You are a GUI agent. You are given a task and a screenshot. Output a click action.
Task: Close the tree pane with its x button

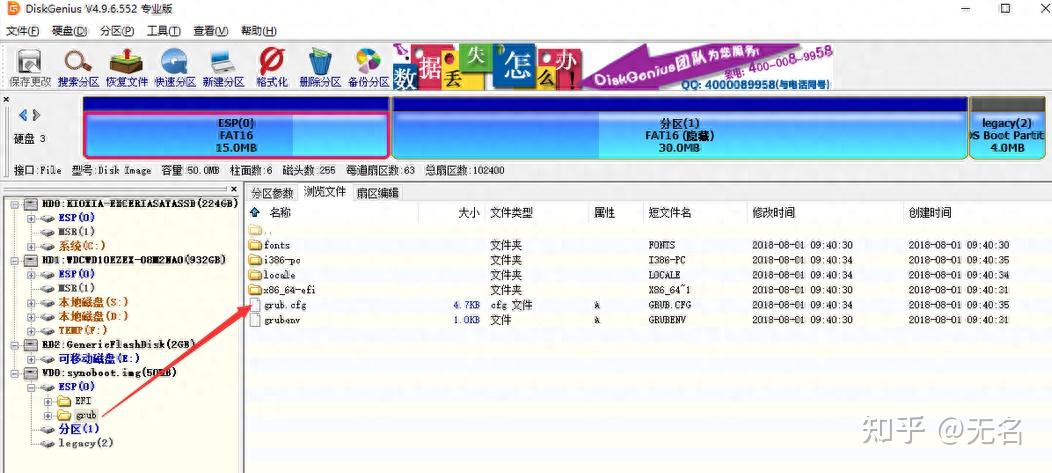coord(234,189)
